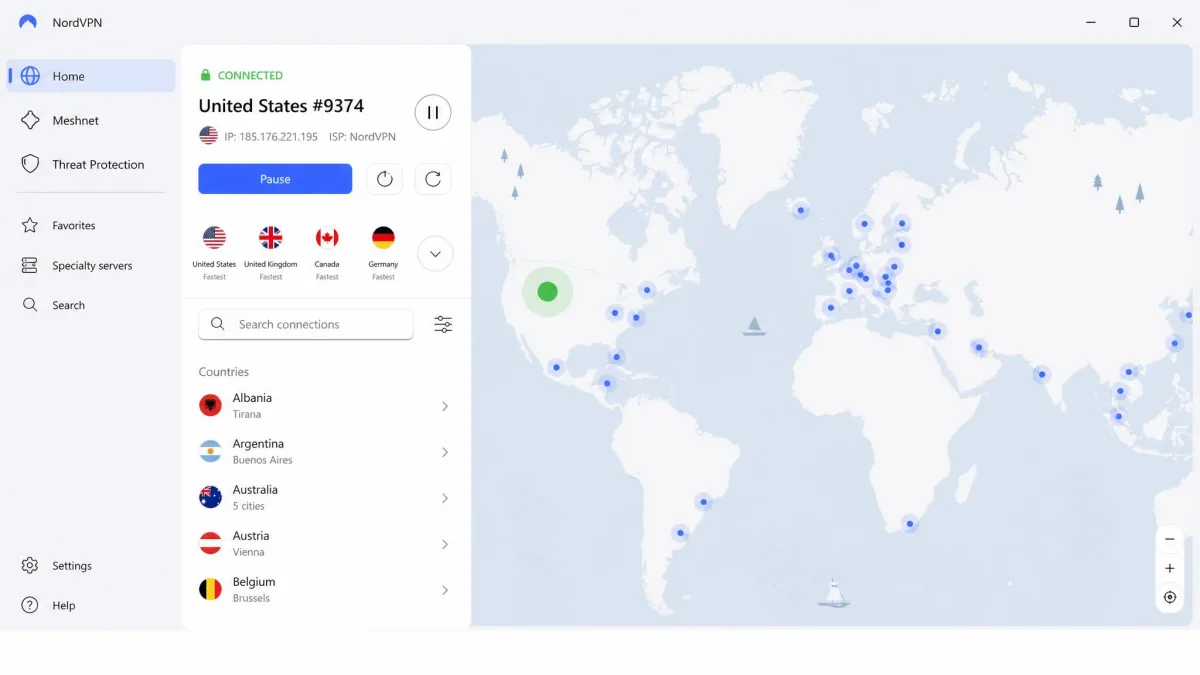Image resolution: width=1200 pixels, height=675 pixels.
Task: Click the United States #9374 server name
Action: [281, 106]
